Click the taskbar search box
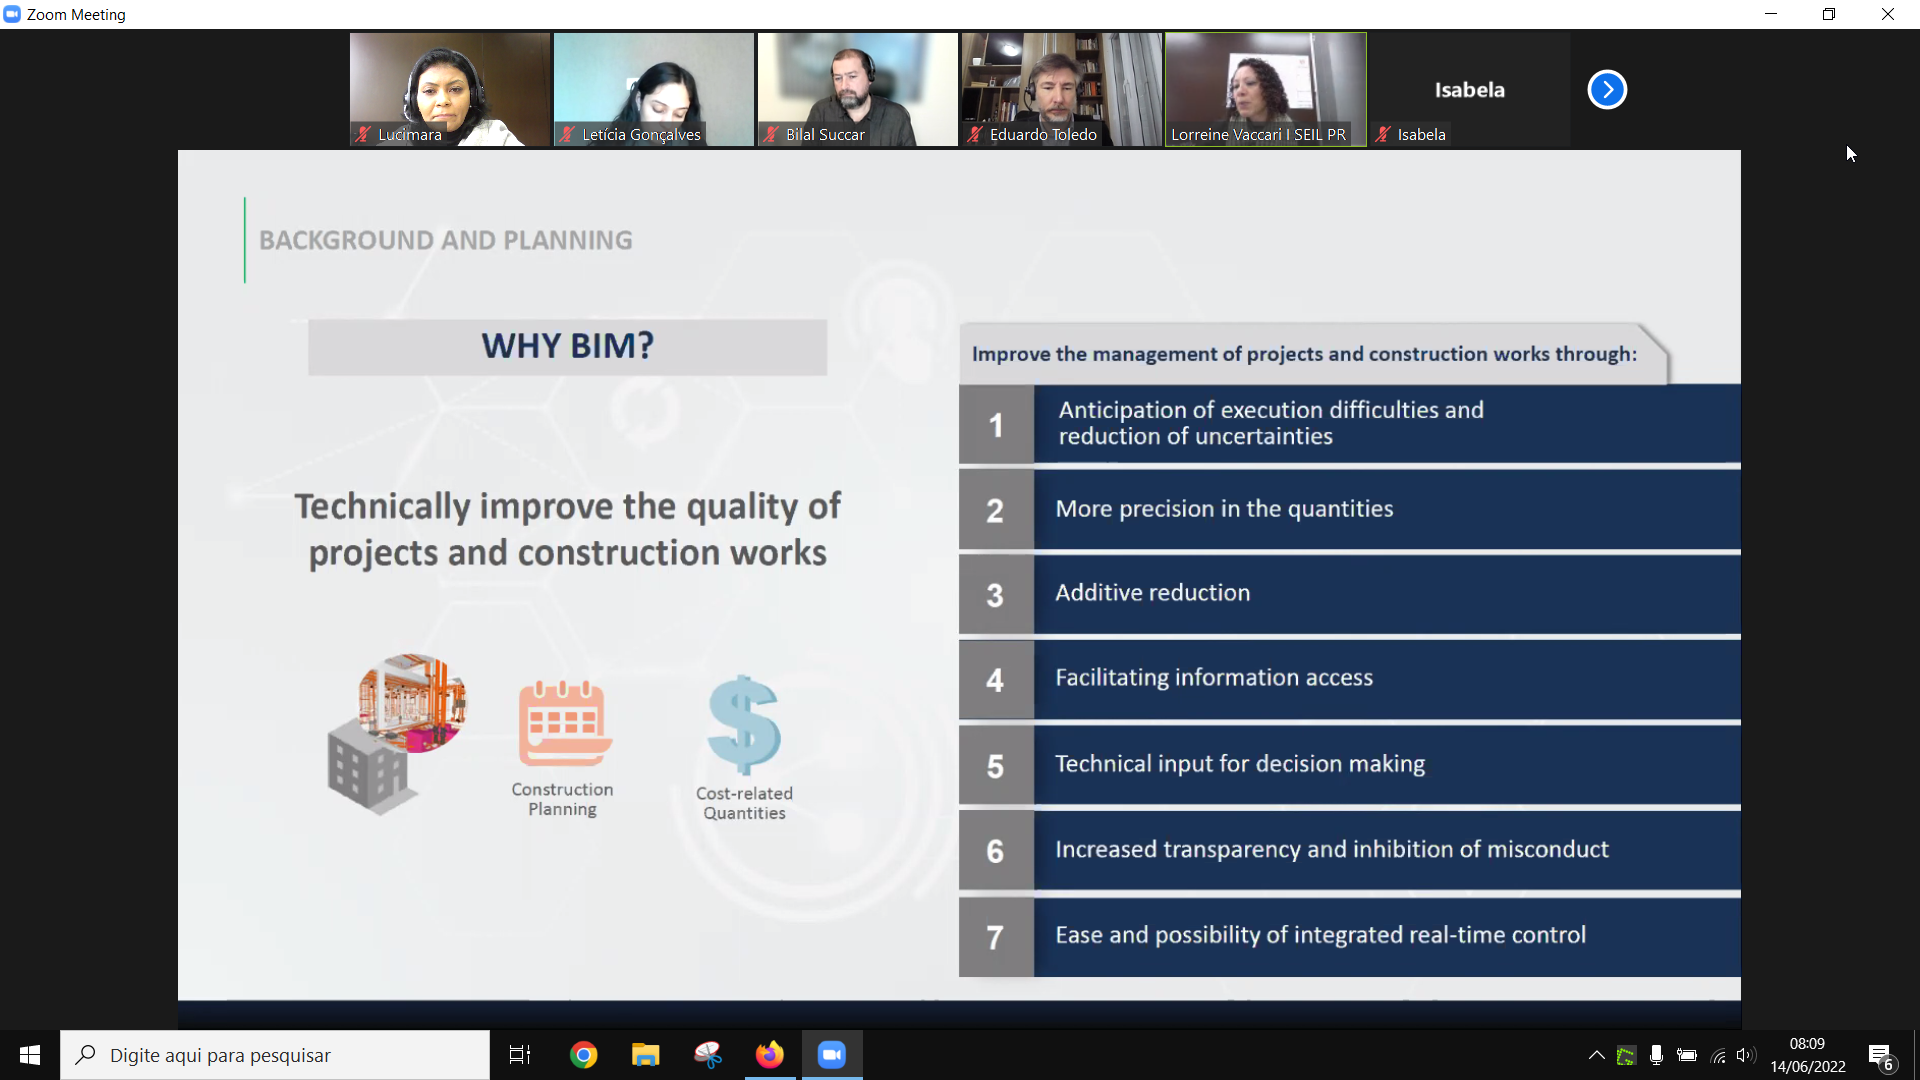Screen dimensions: 1920x1080 click(275, 1055)
